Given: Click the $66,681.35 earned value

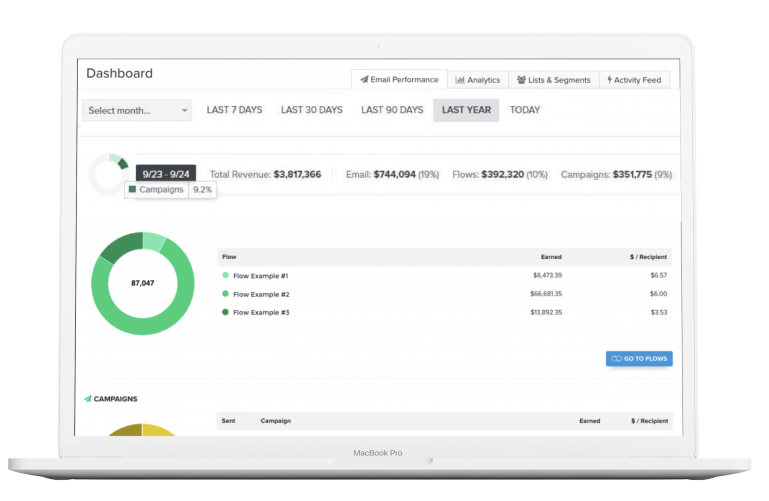Looking at the screenshot, I should pos(546,294).
